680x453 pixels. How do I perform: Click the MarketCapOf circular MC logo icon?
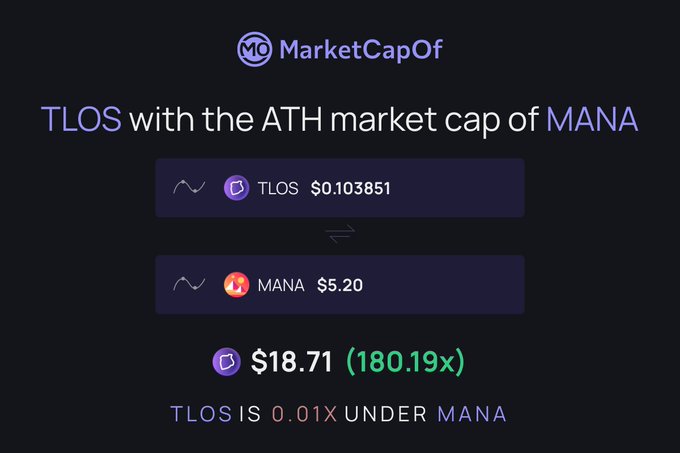[x=254, y=48]
